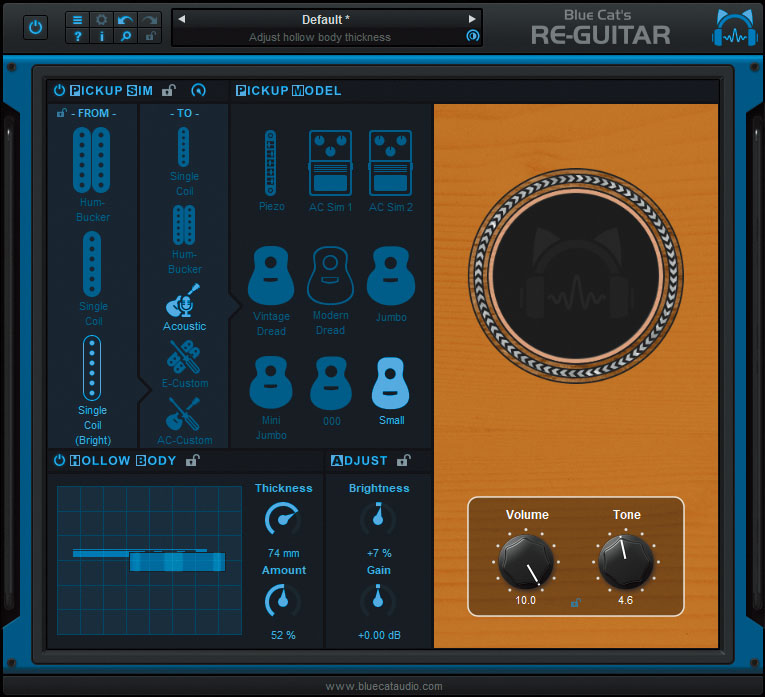Choose 000 guitar model
Viewport: 765px width, 697px height.
331,391
